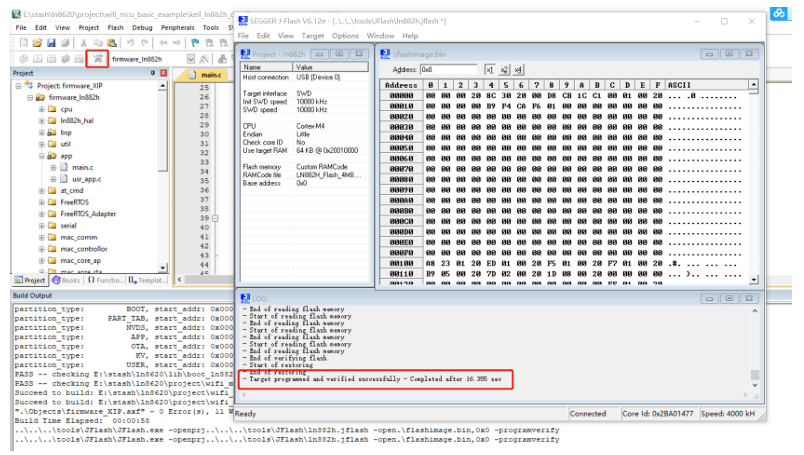Click the 'Host connection' row in J-Flash project

(x=305, y=77)
